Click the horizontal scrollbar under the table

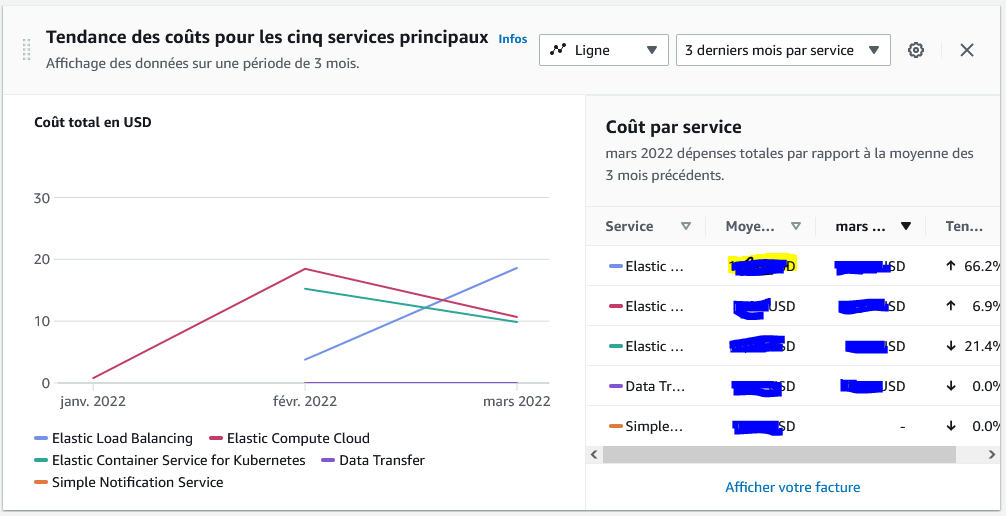[x=780, y=455]
